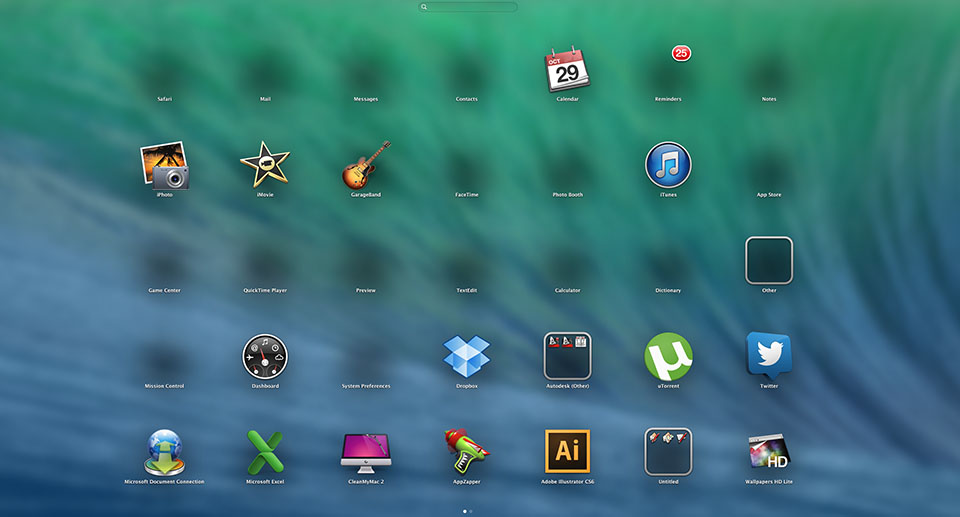Switch to second Launchpad page dot
Image resolution: width=960 pixels, height=517 pixels.
tap(471, 511)
